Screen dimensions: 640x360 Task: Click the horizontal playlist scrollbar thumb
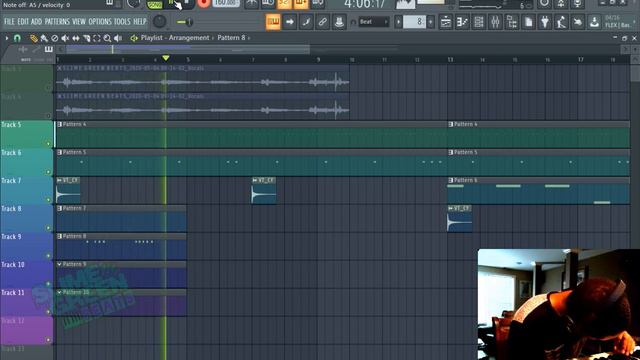[188, 50]
